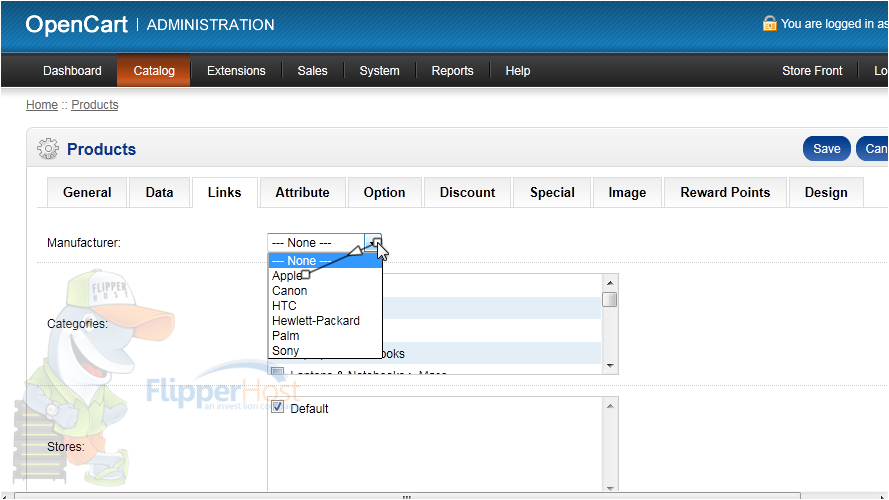Switch to the Option tab
This screenshot has width=889, height=500.
click(x=384, y=193)
